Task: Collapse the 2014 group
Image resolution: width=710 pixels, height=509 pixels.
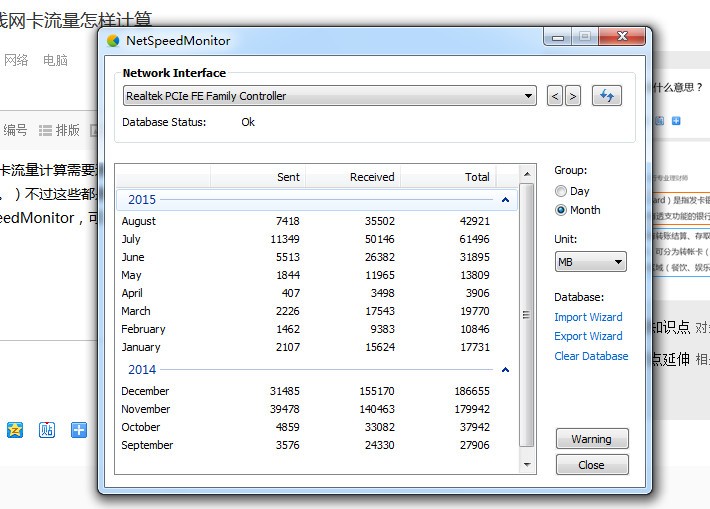Action: pyautogui.click(x=505, y=370)
